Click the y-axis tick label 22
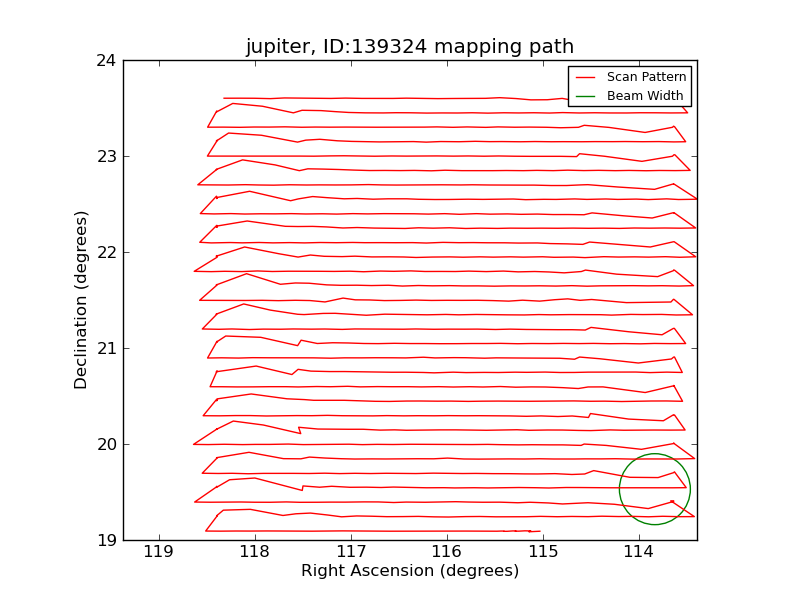Image resolution: width=800 pixels, height=600 pixels. pos(105,252)
